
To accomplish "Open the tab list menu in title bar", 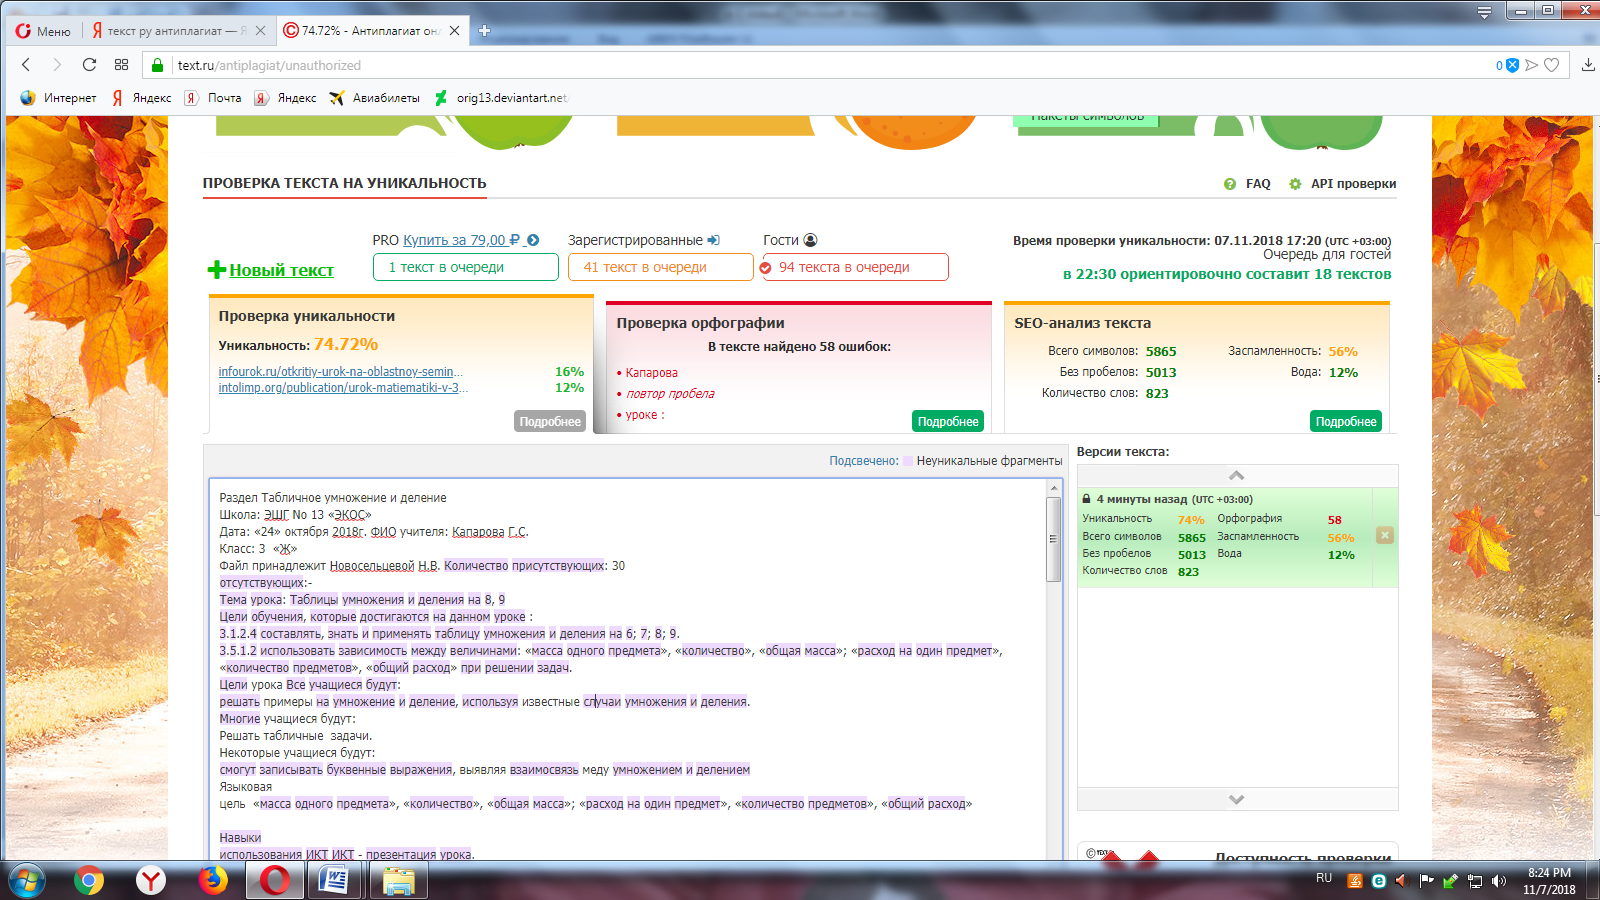I will coord(1484,12).
